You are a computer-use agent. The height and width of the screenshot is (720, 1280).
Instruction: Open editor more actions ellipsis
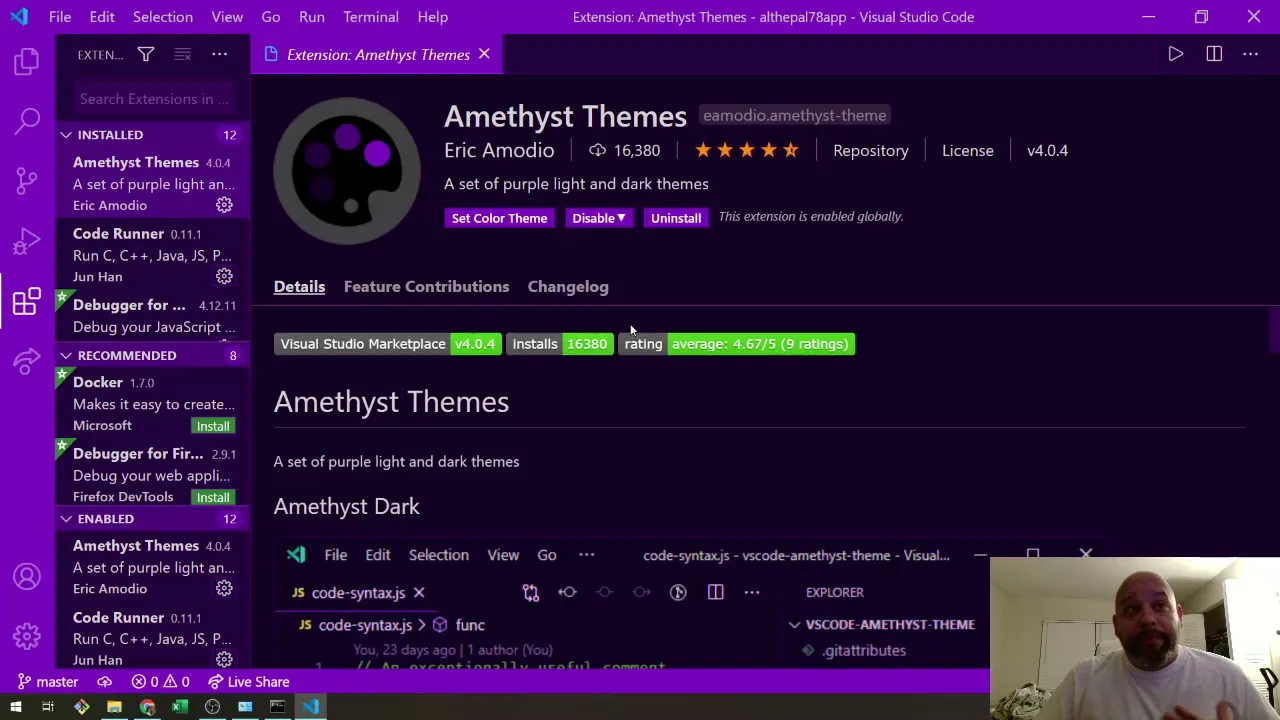[1250, 55]
